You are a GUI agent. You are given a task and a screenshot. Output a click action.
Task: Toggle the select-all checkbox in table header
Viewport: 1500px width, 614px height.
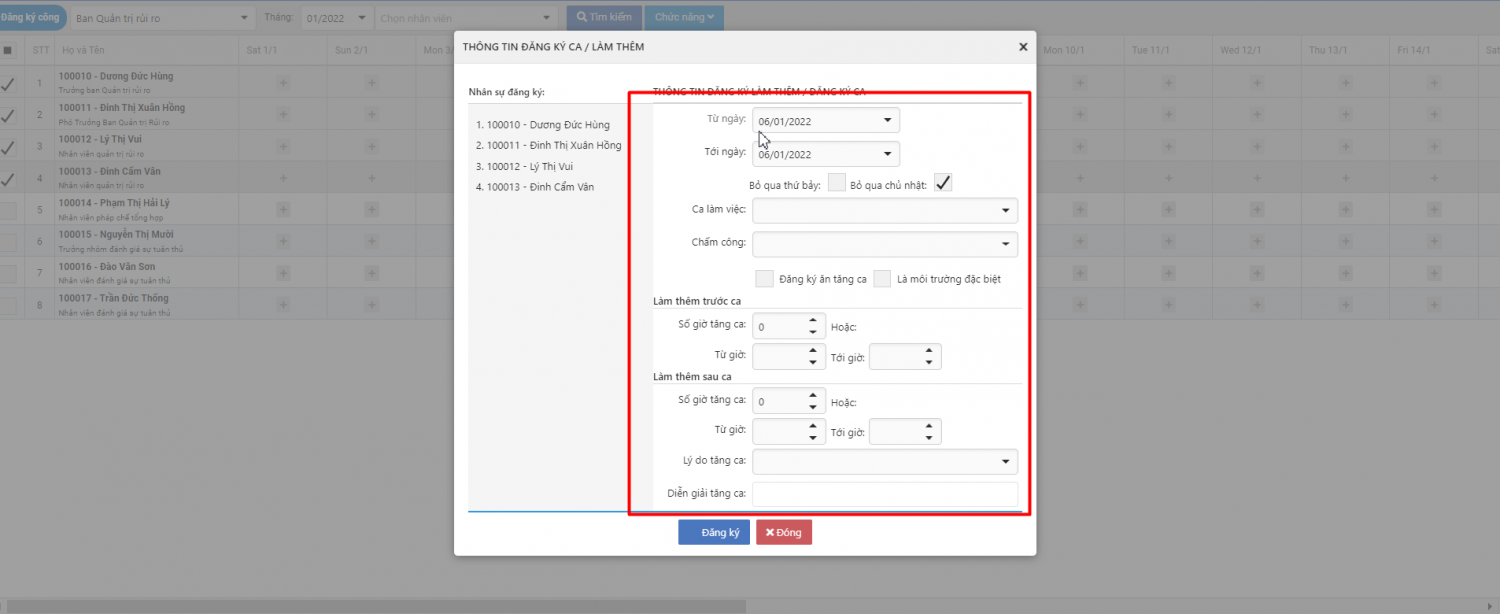click(8, 49)
